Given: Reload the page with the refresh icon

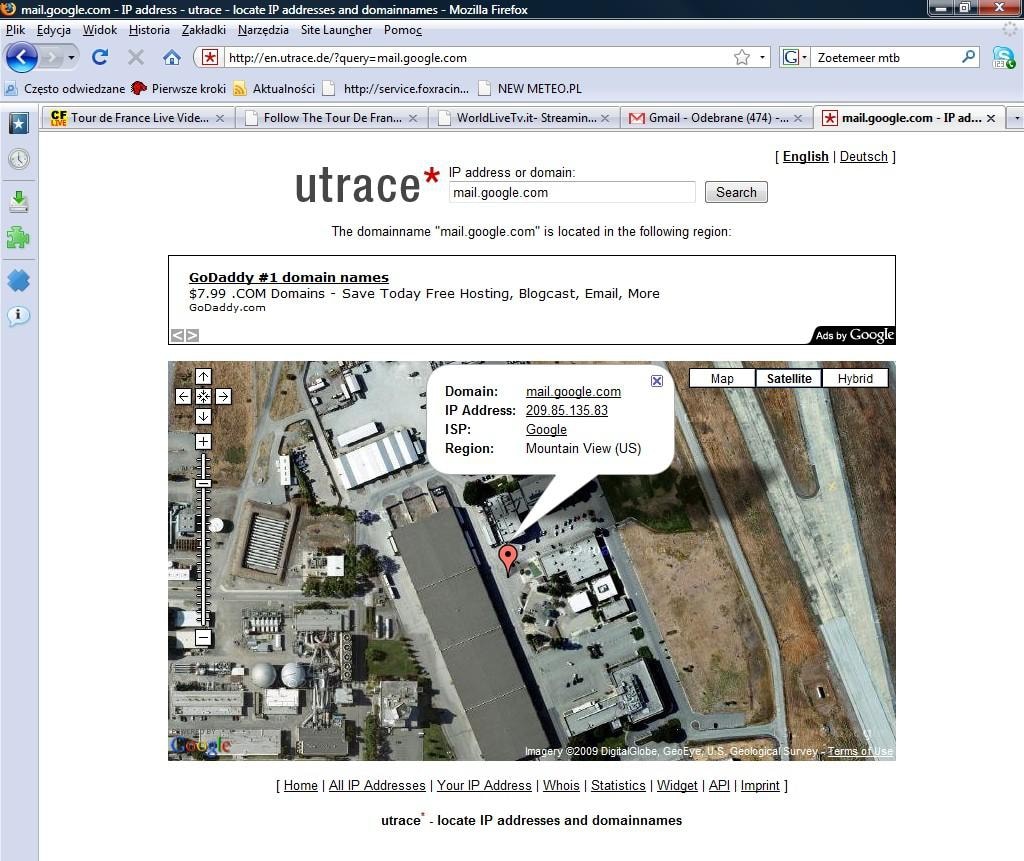Looking at the screenshot, I should point(100,57).
